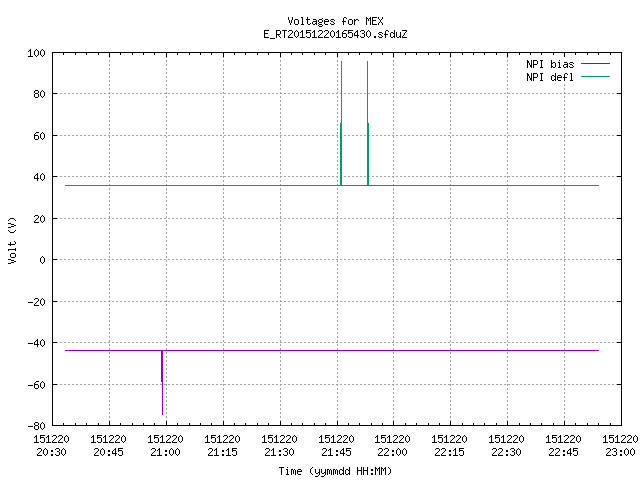Click the y-axis tick label 20
This screenshot has height=480, width=640.
pos(39,219)
